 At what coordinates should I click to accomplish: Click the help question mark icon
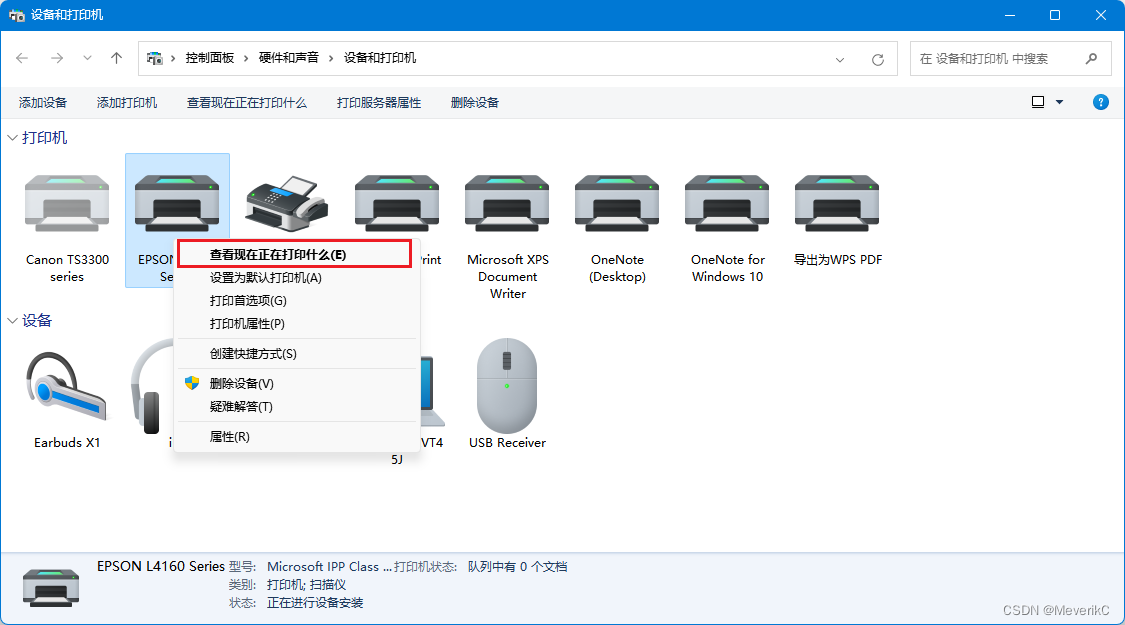(1101, 102)
